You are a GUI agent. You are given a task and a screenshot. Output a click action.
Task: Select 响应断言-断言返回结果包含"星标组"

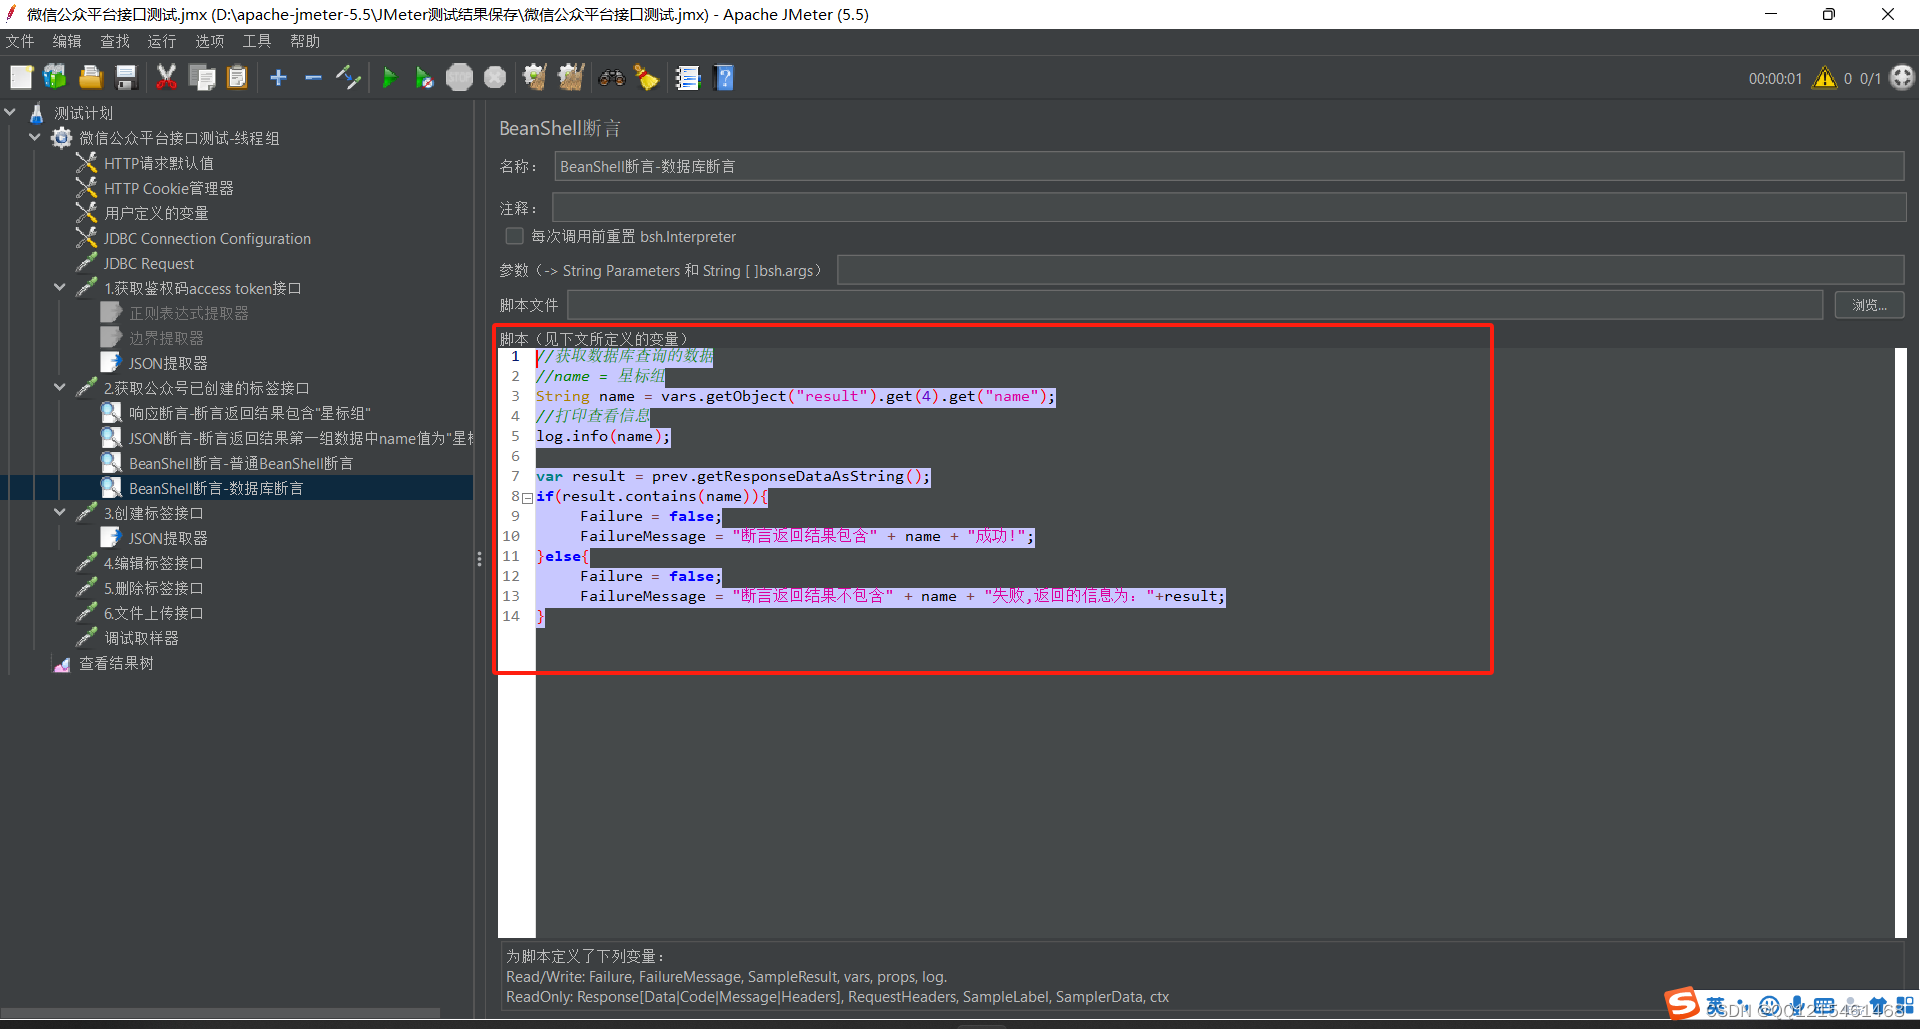pos(249,413)
